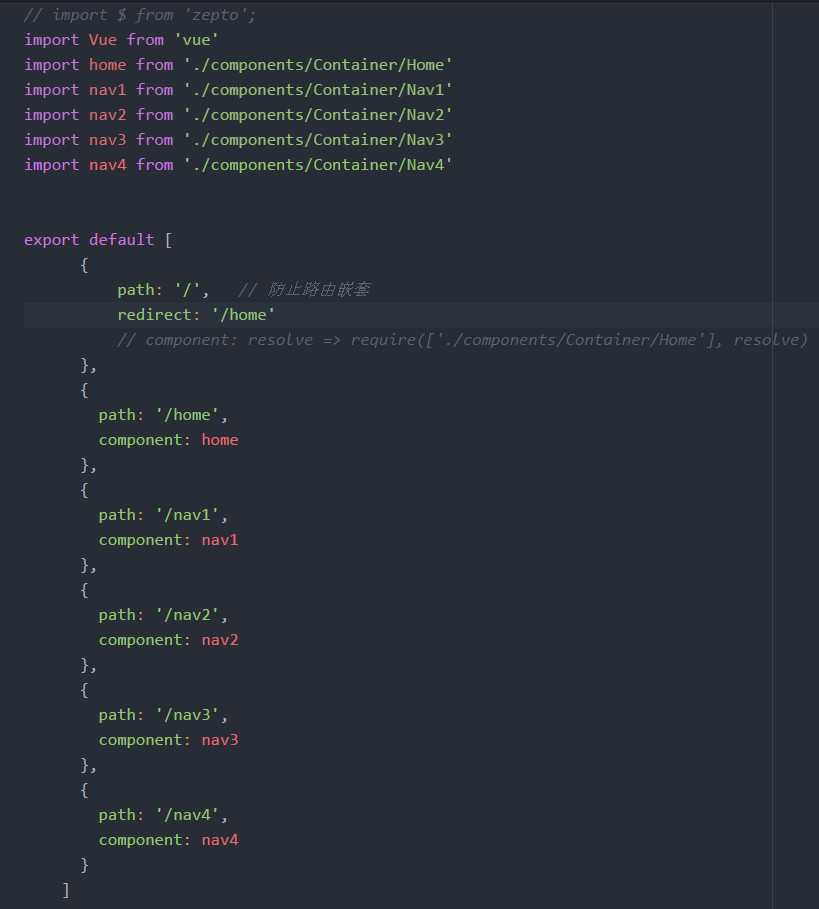819x909 pixels.
Task: Click './components/Container/Nav2' path string
Action: [x=318, y=115]
